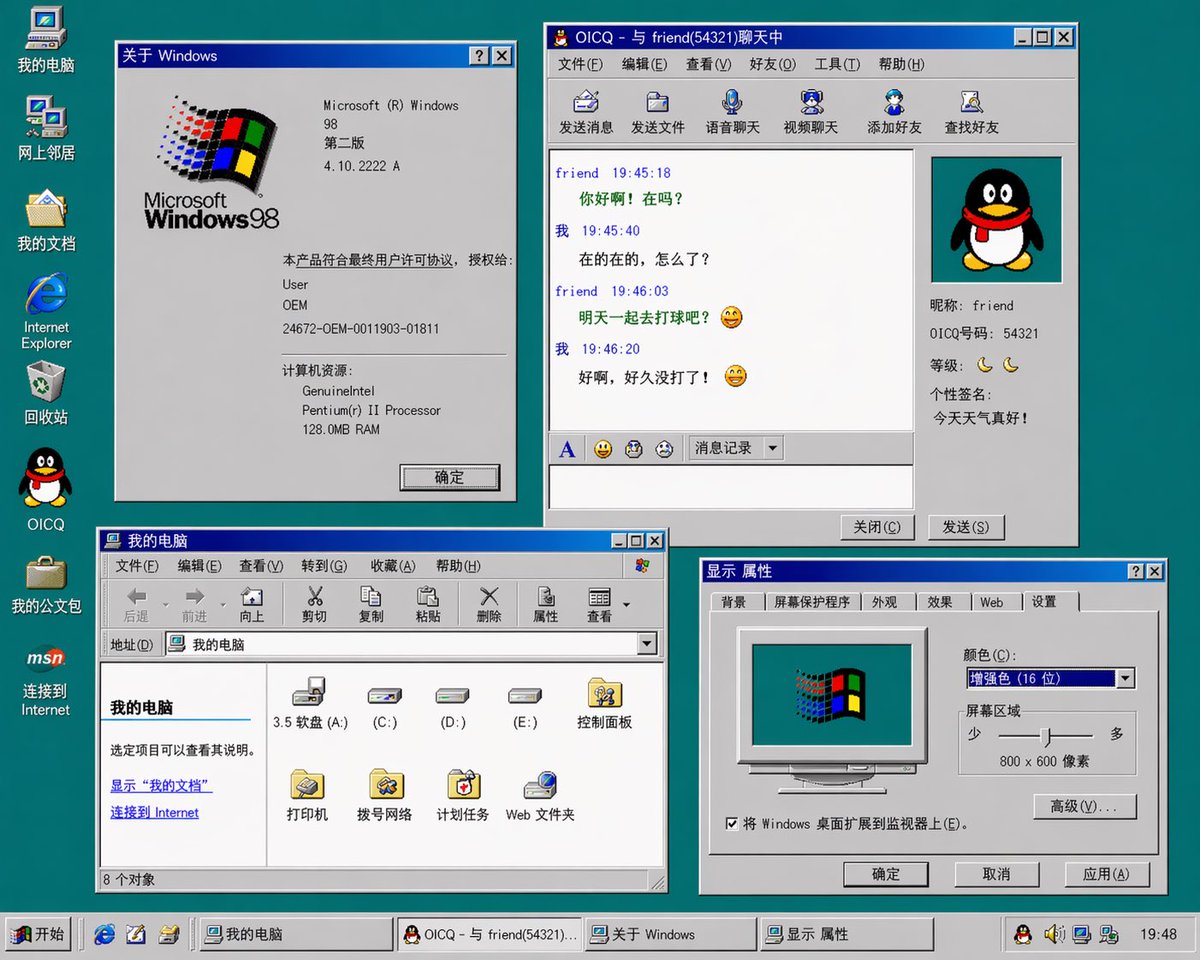Click 发送文件 icon in OICQ toolbar
This screenshot has height=960, width=1200.
coord(658,112)
